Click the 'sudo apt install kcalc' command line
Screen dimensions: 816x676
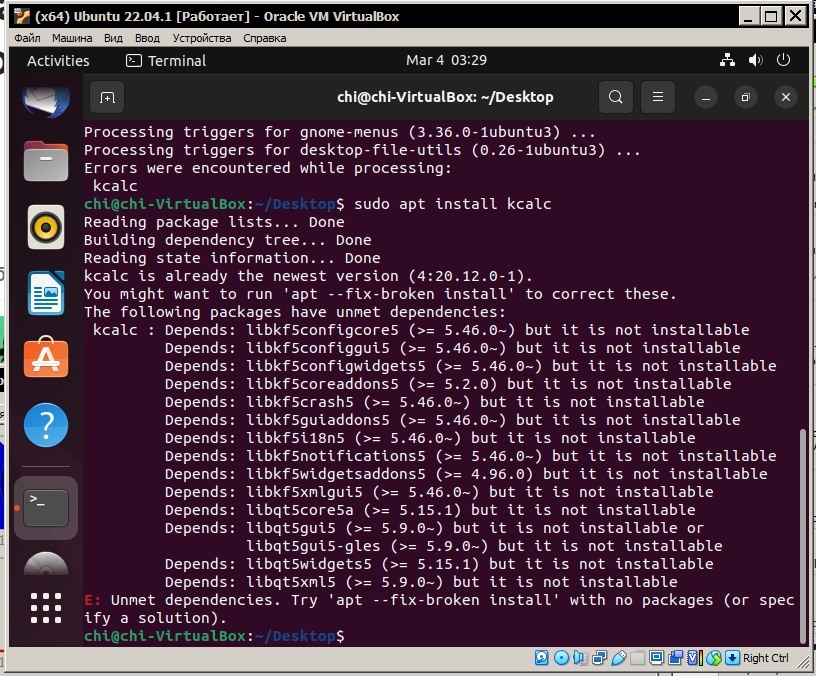point(317,204)
